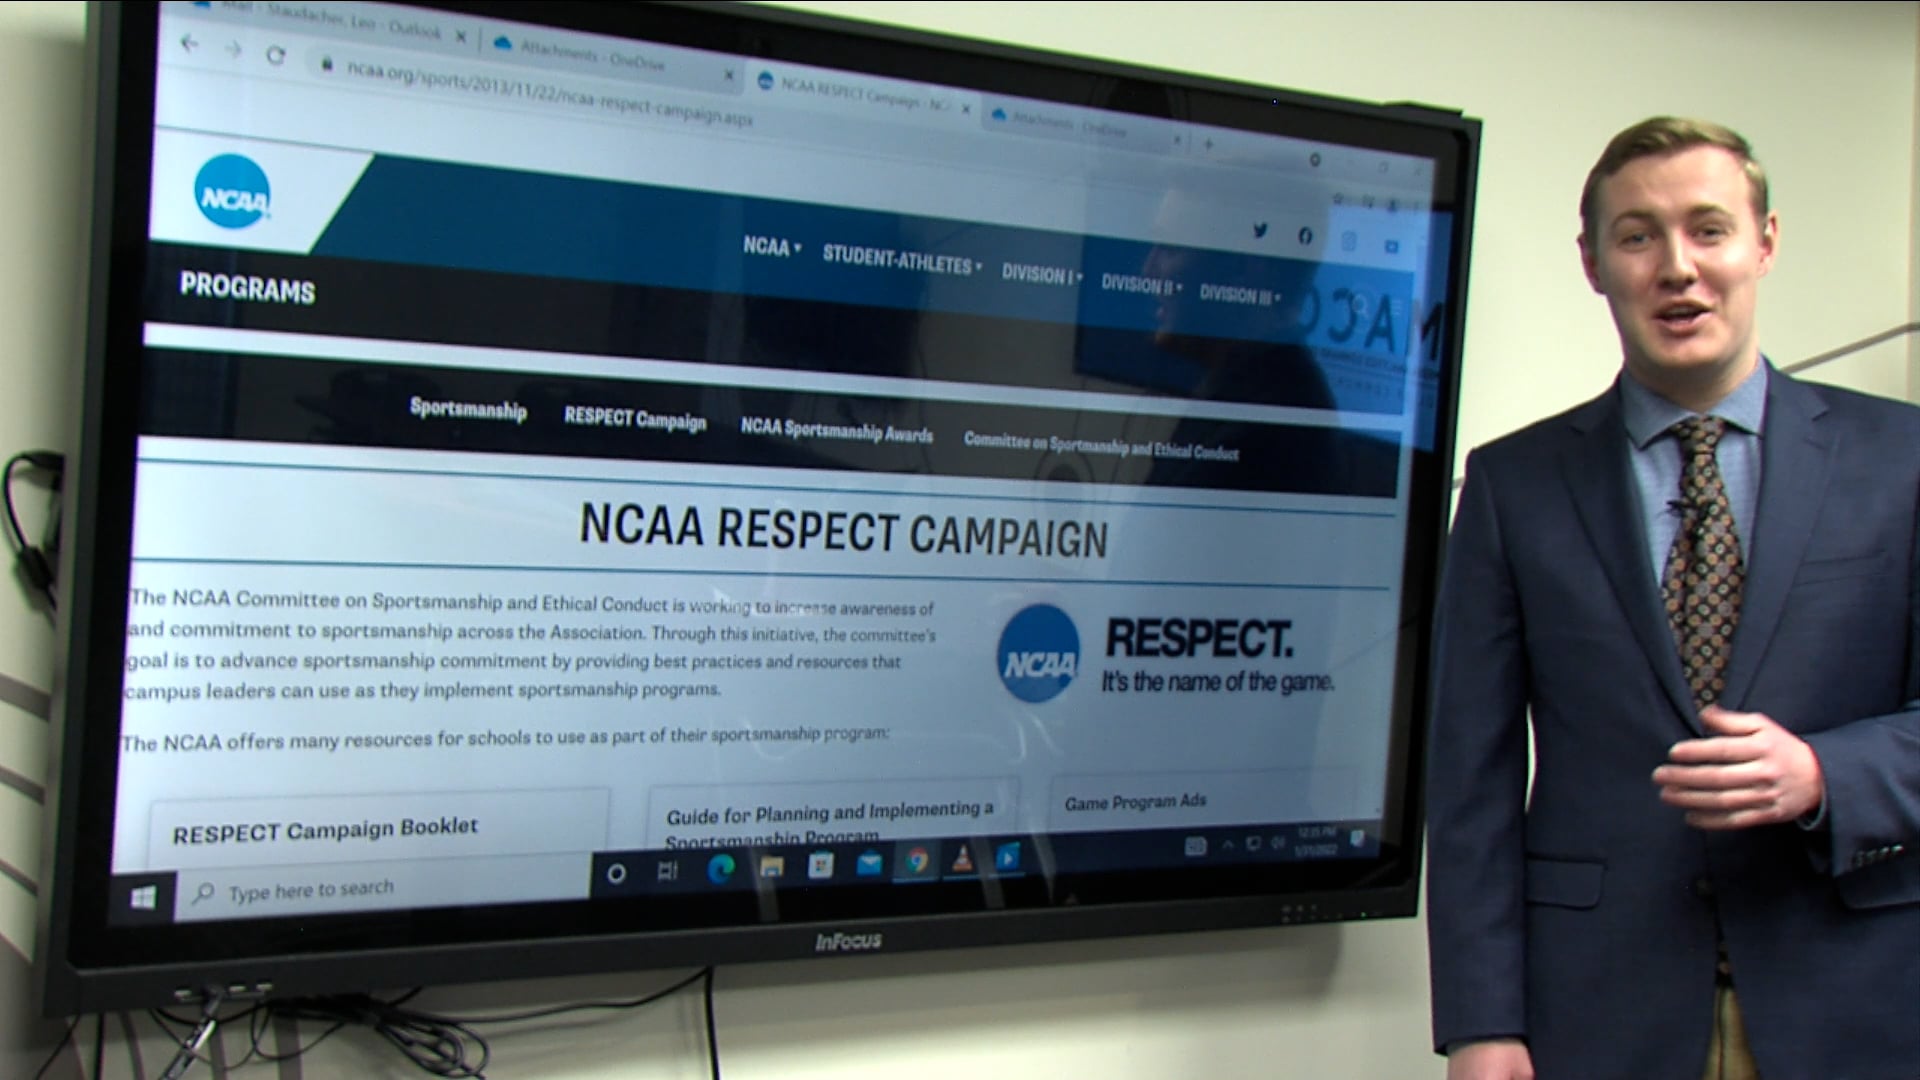Close the Outlook browser tab
The height and width of the screenshot is (1080, 1920).
pyautogui.click(x=461, y=37)
